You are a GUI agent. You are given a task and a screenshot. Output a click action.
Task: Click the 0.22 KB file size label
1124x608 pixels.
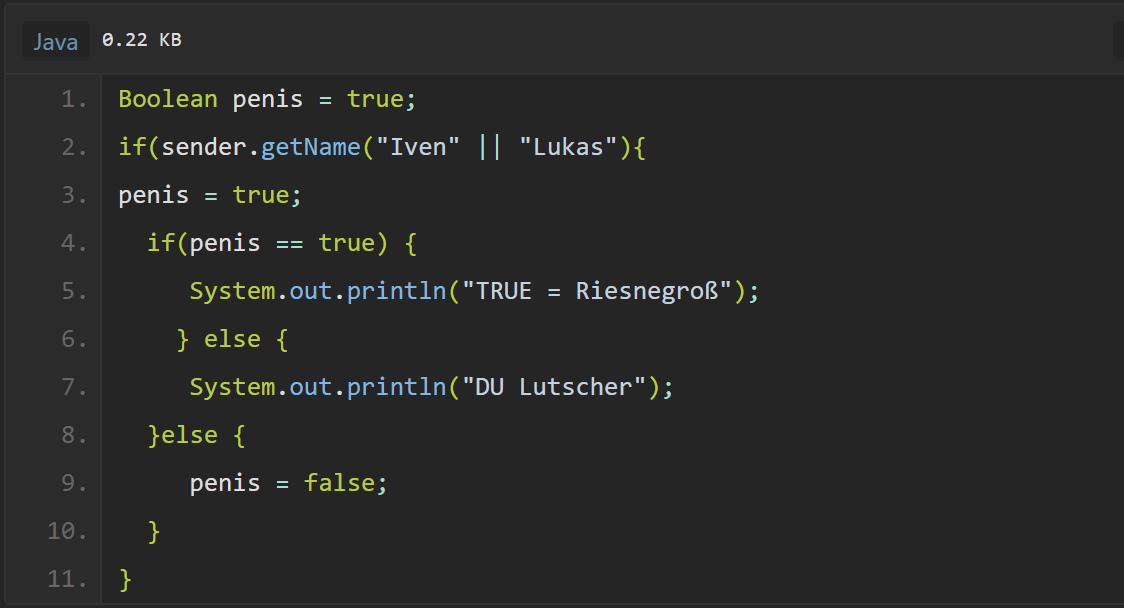pyautogui.click(x=141, y=41)
